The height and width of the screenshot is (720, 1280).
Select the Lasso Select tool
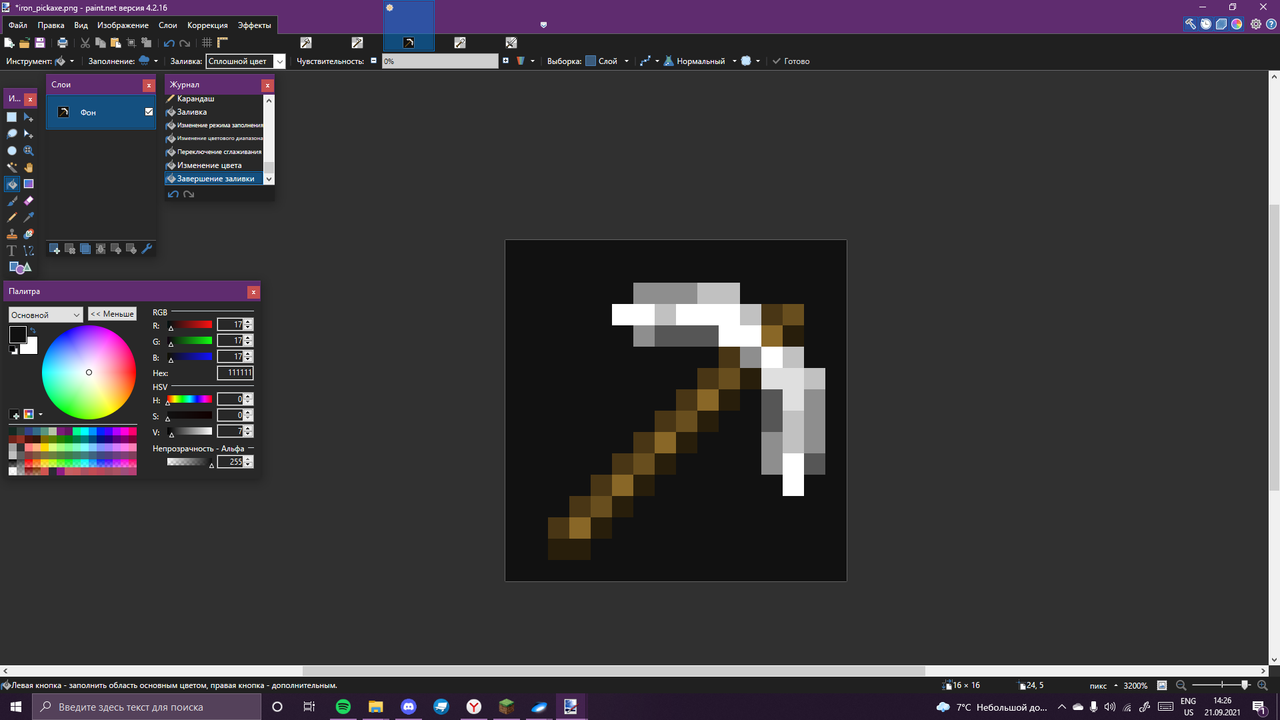point(12,134)
